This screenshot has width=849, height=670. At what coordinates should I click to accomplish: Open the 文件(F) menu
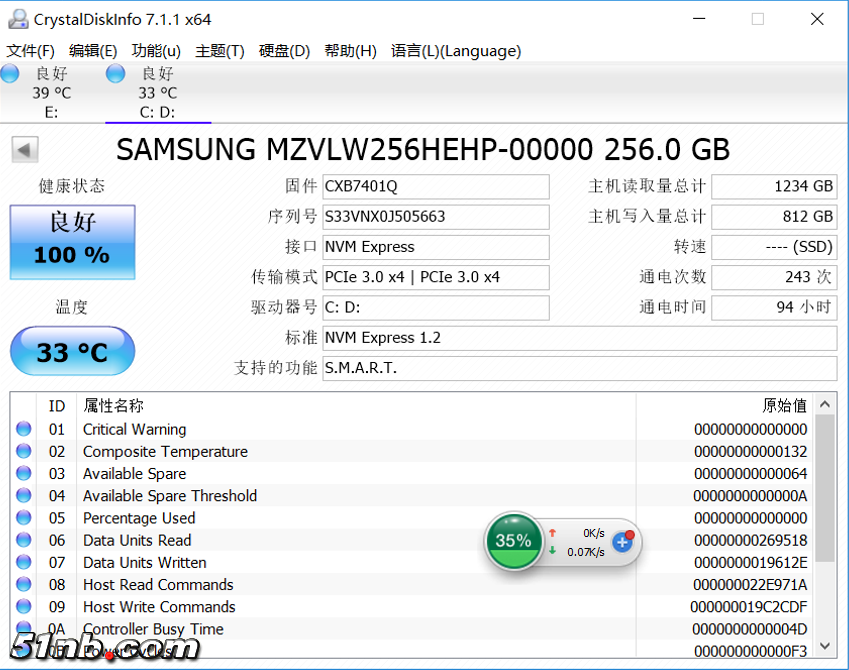point(30,51)
